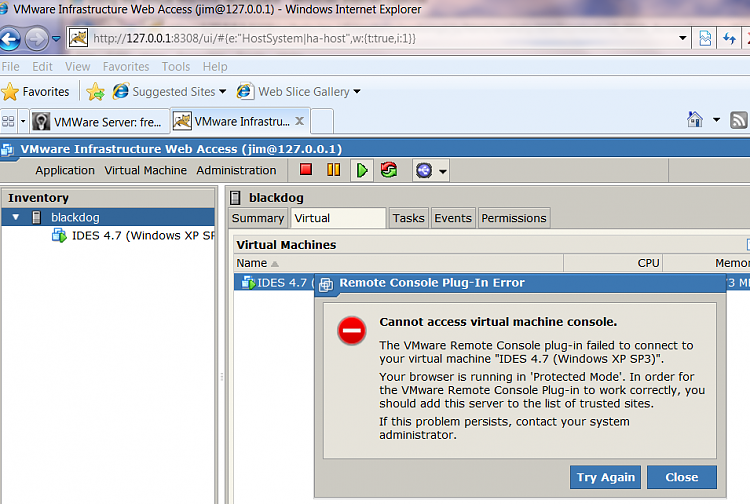
Task: Click the red error stop icon in dialog
Action: coord(352,330)
